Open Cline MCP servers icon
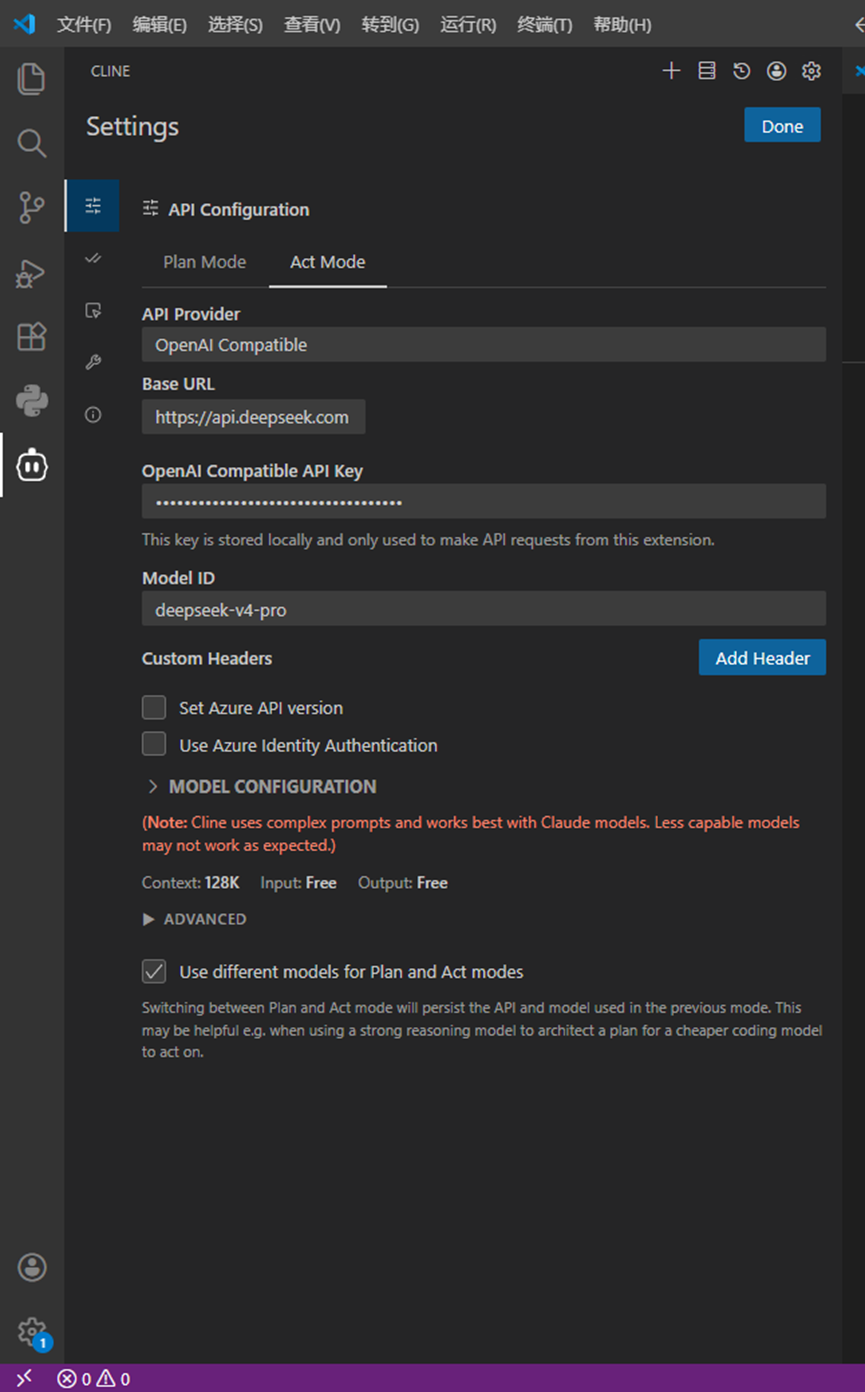This screenshot has width=865, height=1392. point(707,71)
